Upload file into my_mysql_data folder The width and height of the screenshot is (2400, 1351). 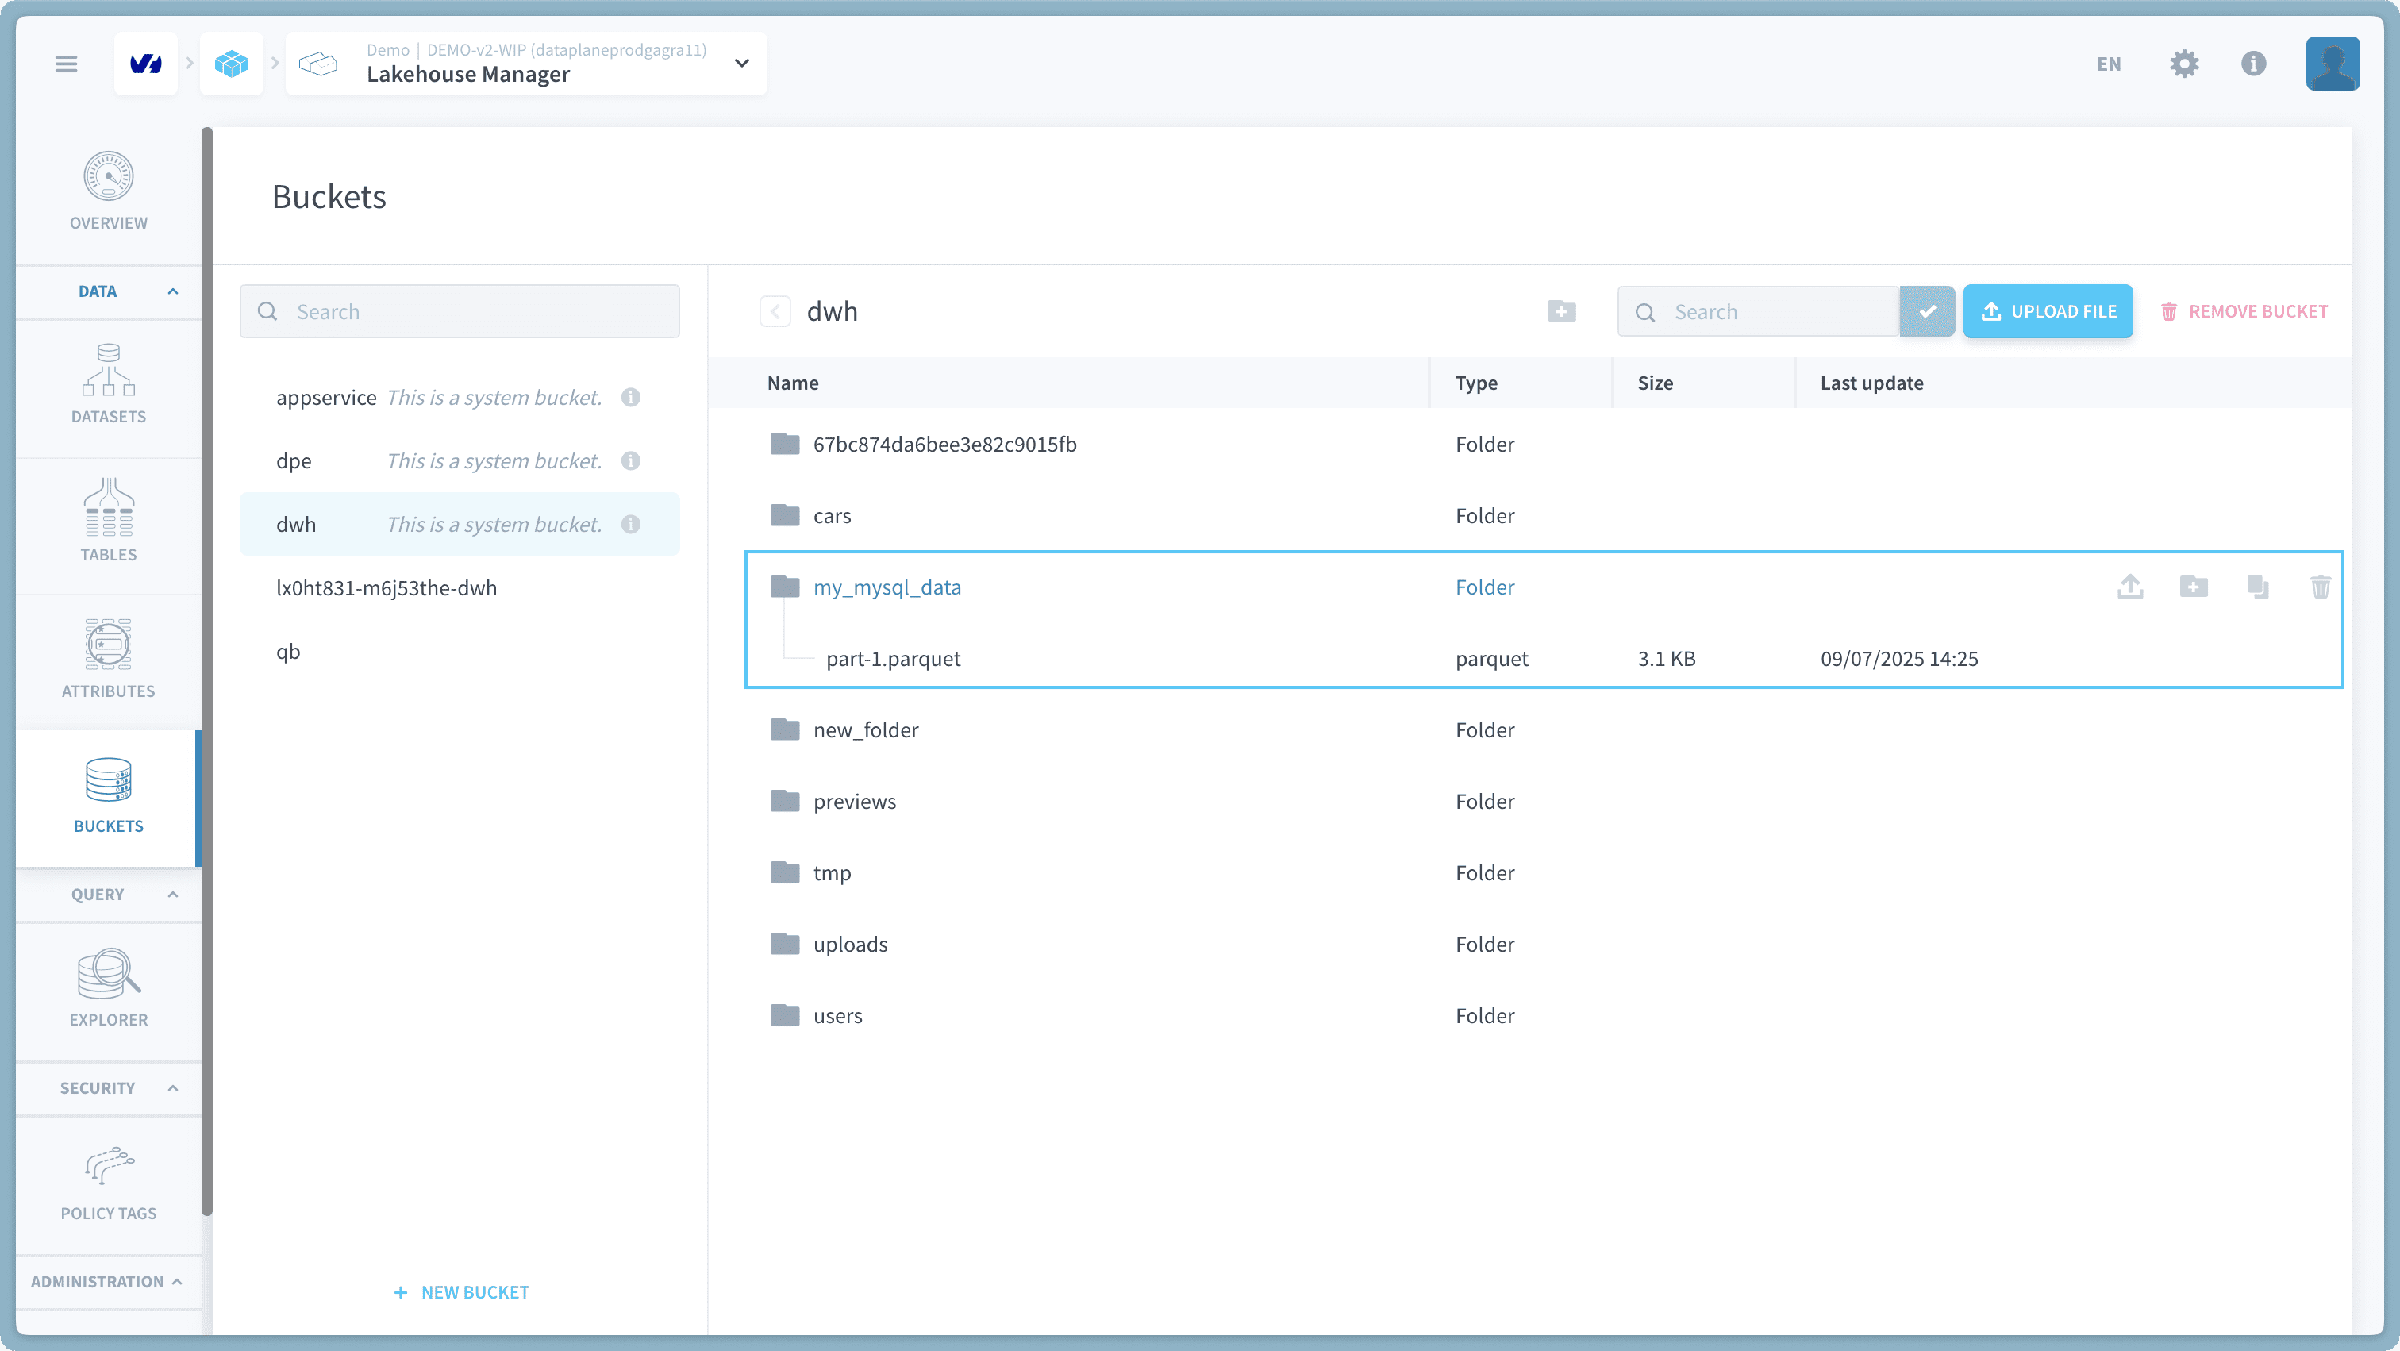(x=2131, y=587)
